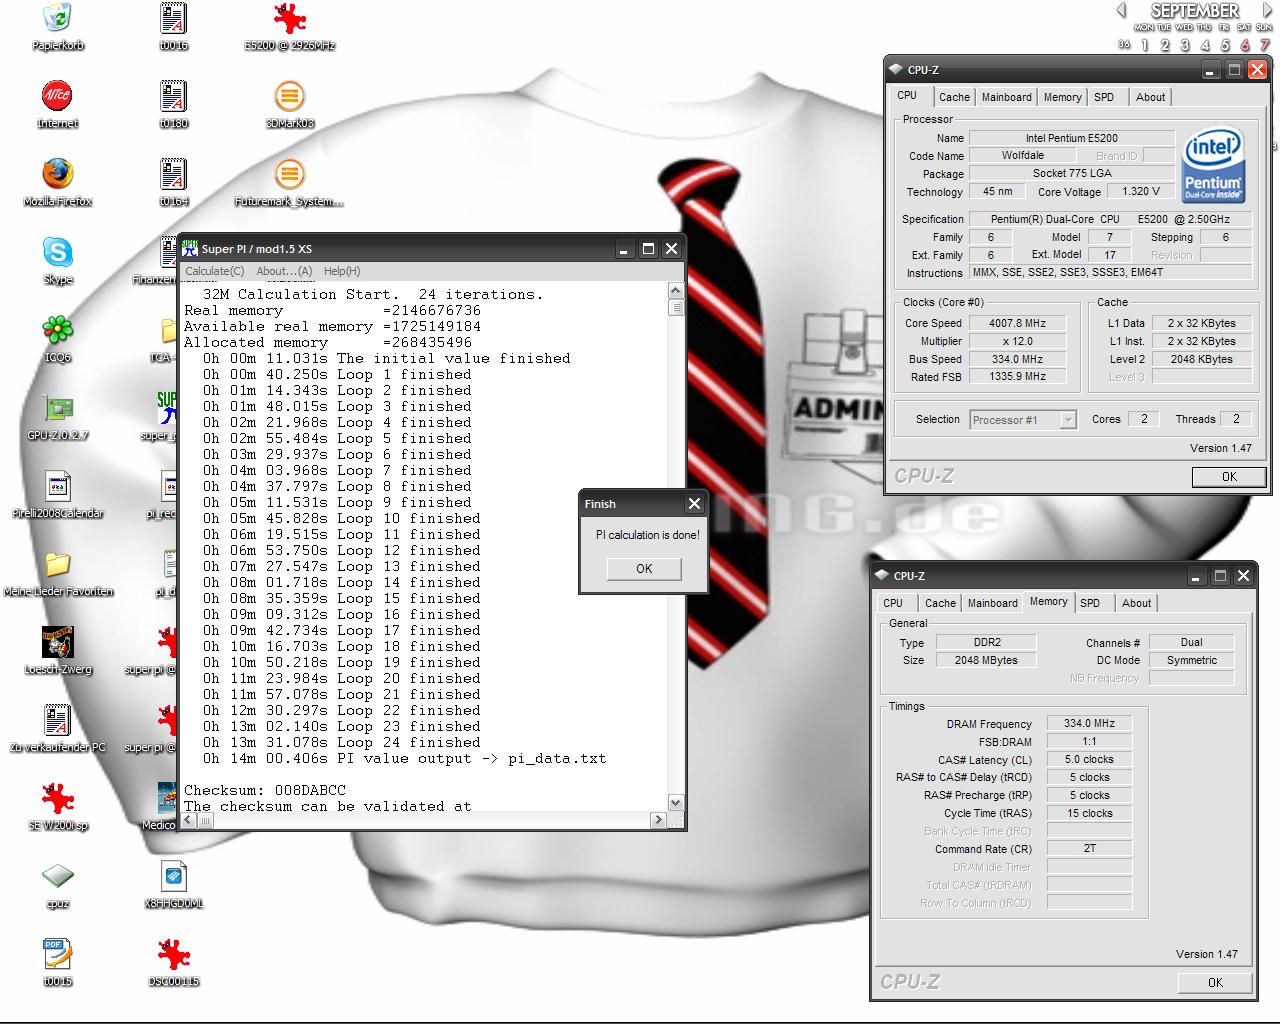
Task: Click Super PI vertical scrollbar up arrow
Action: pyautogui.click(x=675, y=291)
